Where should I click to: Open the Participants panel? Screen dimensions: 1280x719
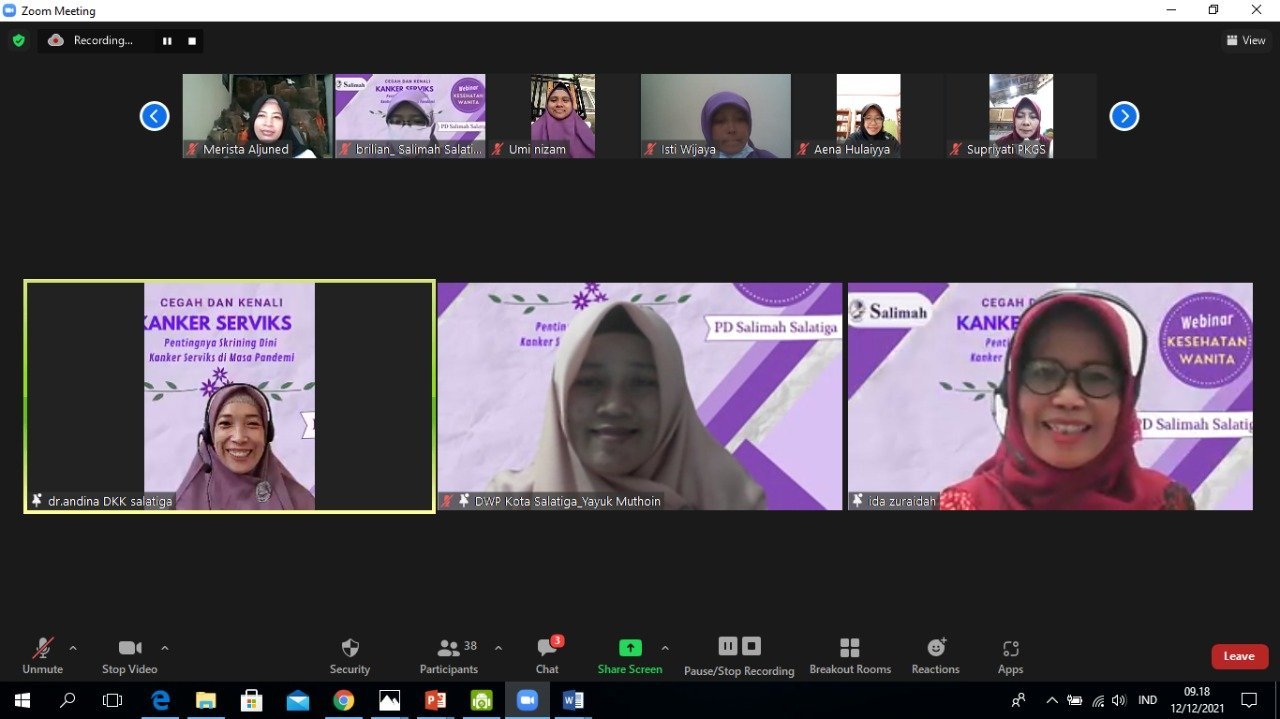pos(449,656)
